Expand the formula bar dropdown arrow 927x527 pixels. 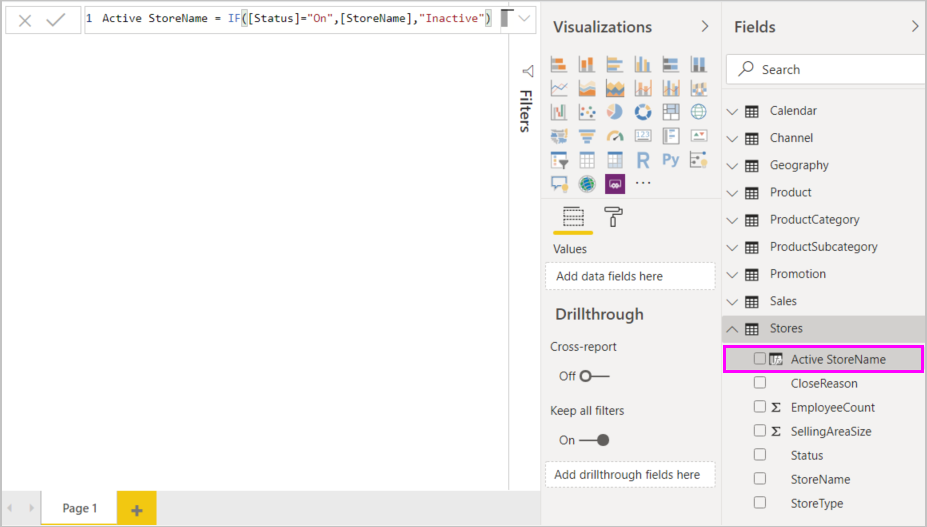(x=524, y=19)
